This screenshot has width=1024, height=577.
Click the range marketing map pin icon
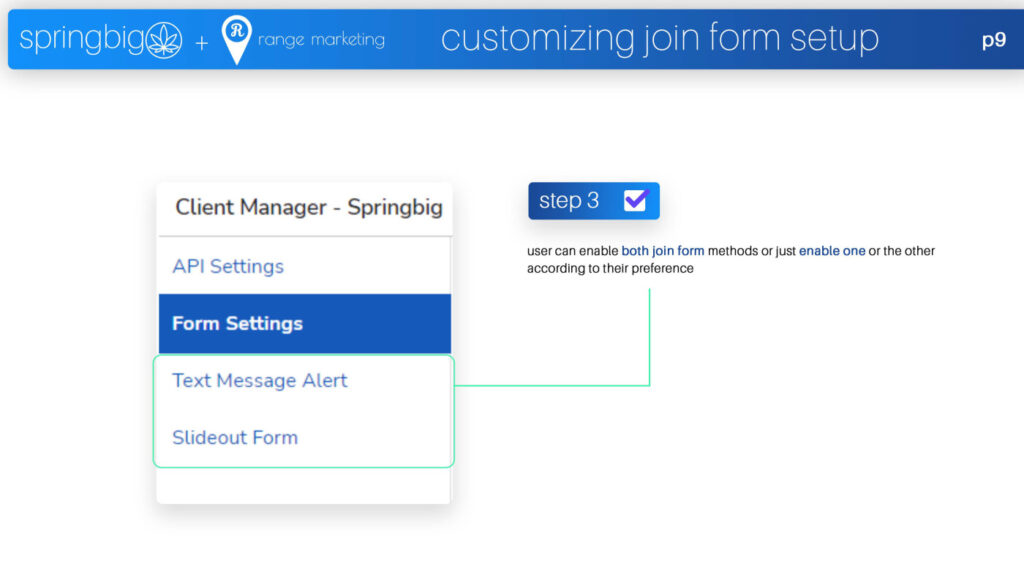(x=236, y=39)
